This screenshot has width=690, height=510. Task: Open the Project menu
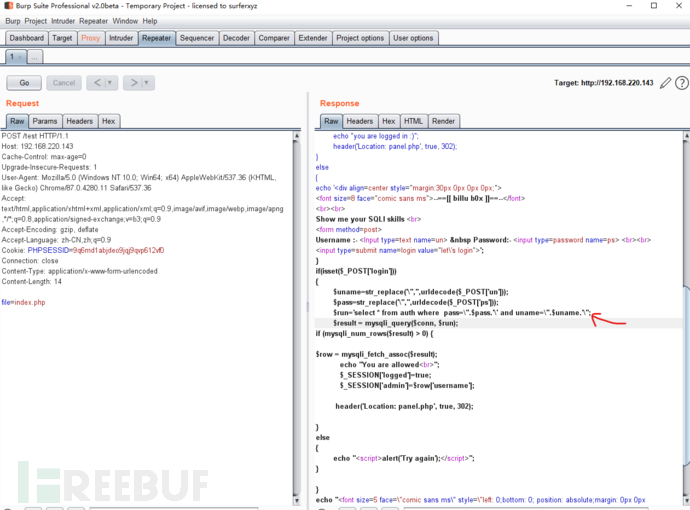pos(36,21)
